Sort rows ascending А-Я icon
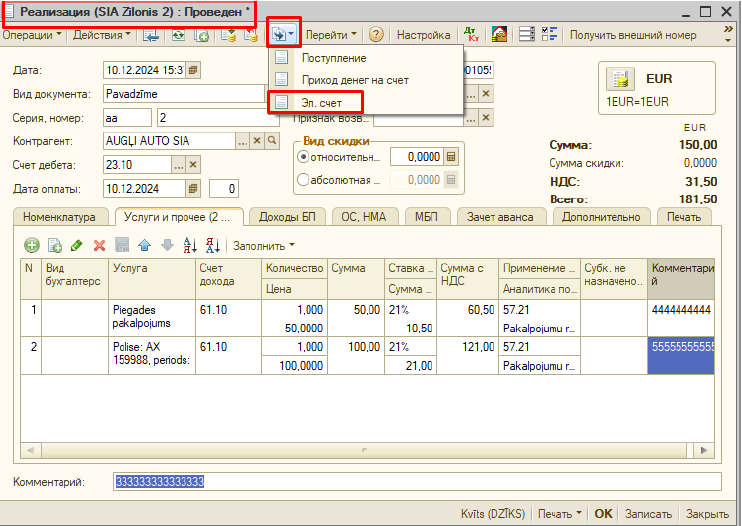The image size is (742, 526). [x=190, y=245]
